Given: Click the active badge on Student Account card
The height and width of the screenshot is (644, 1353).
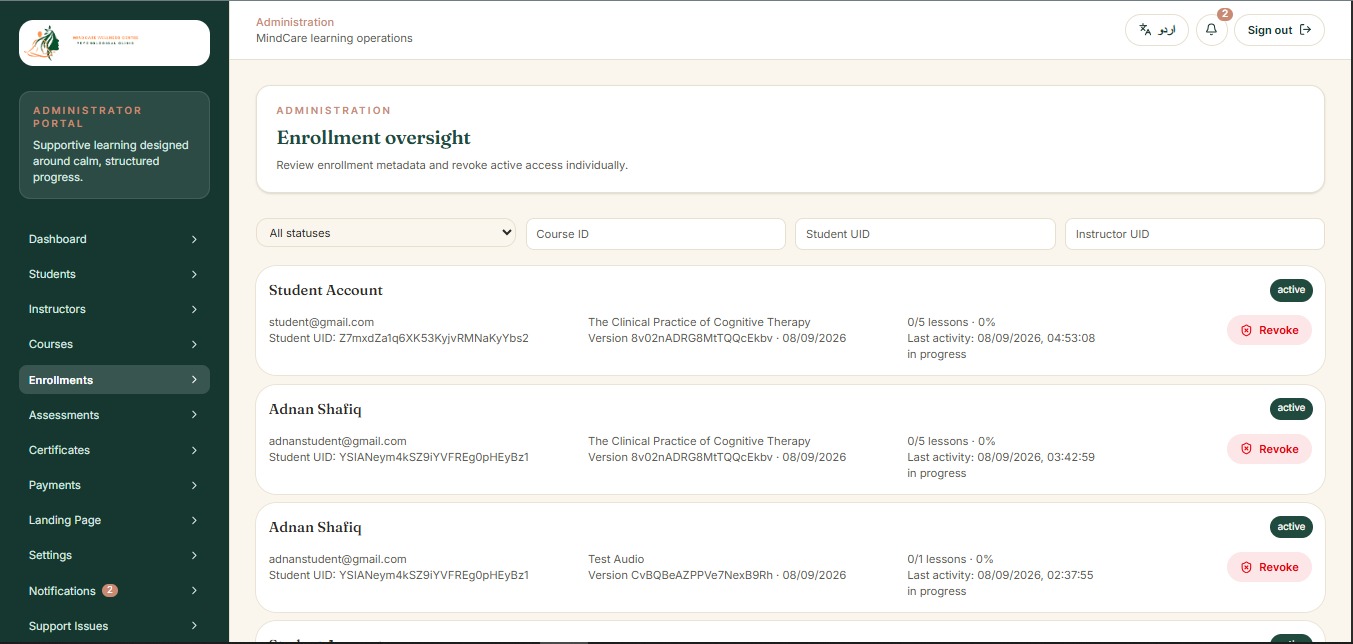Looking at the screenshot, I should coord(1291,290).
